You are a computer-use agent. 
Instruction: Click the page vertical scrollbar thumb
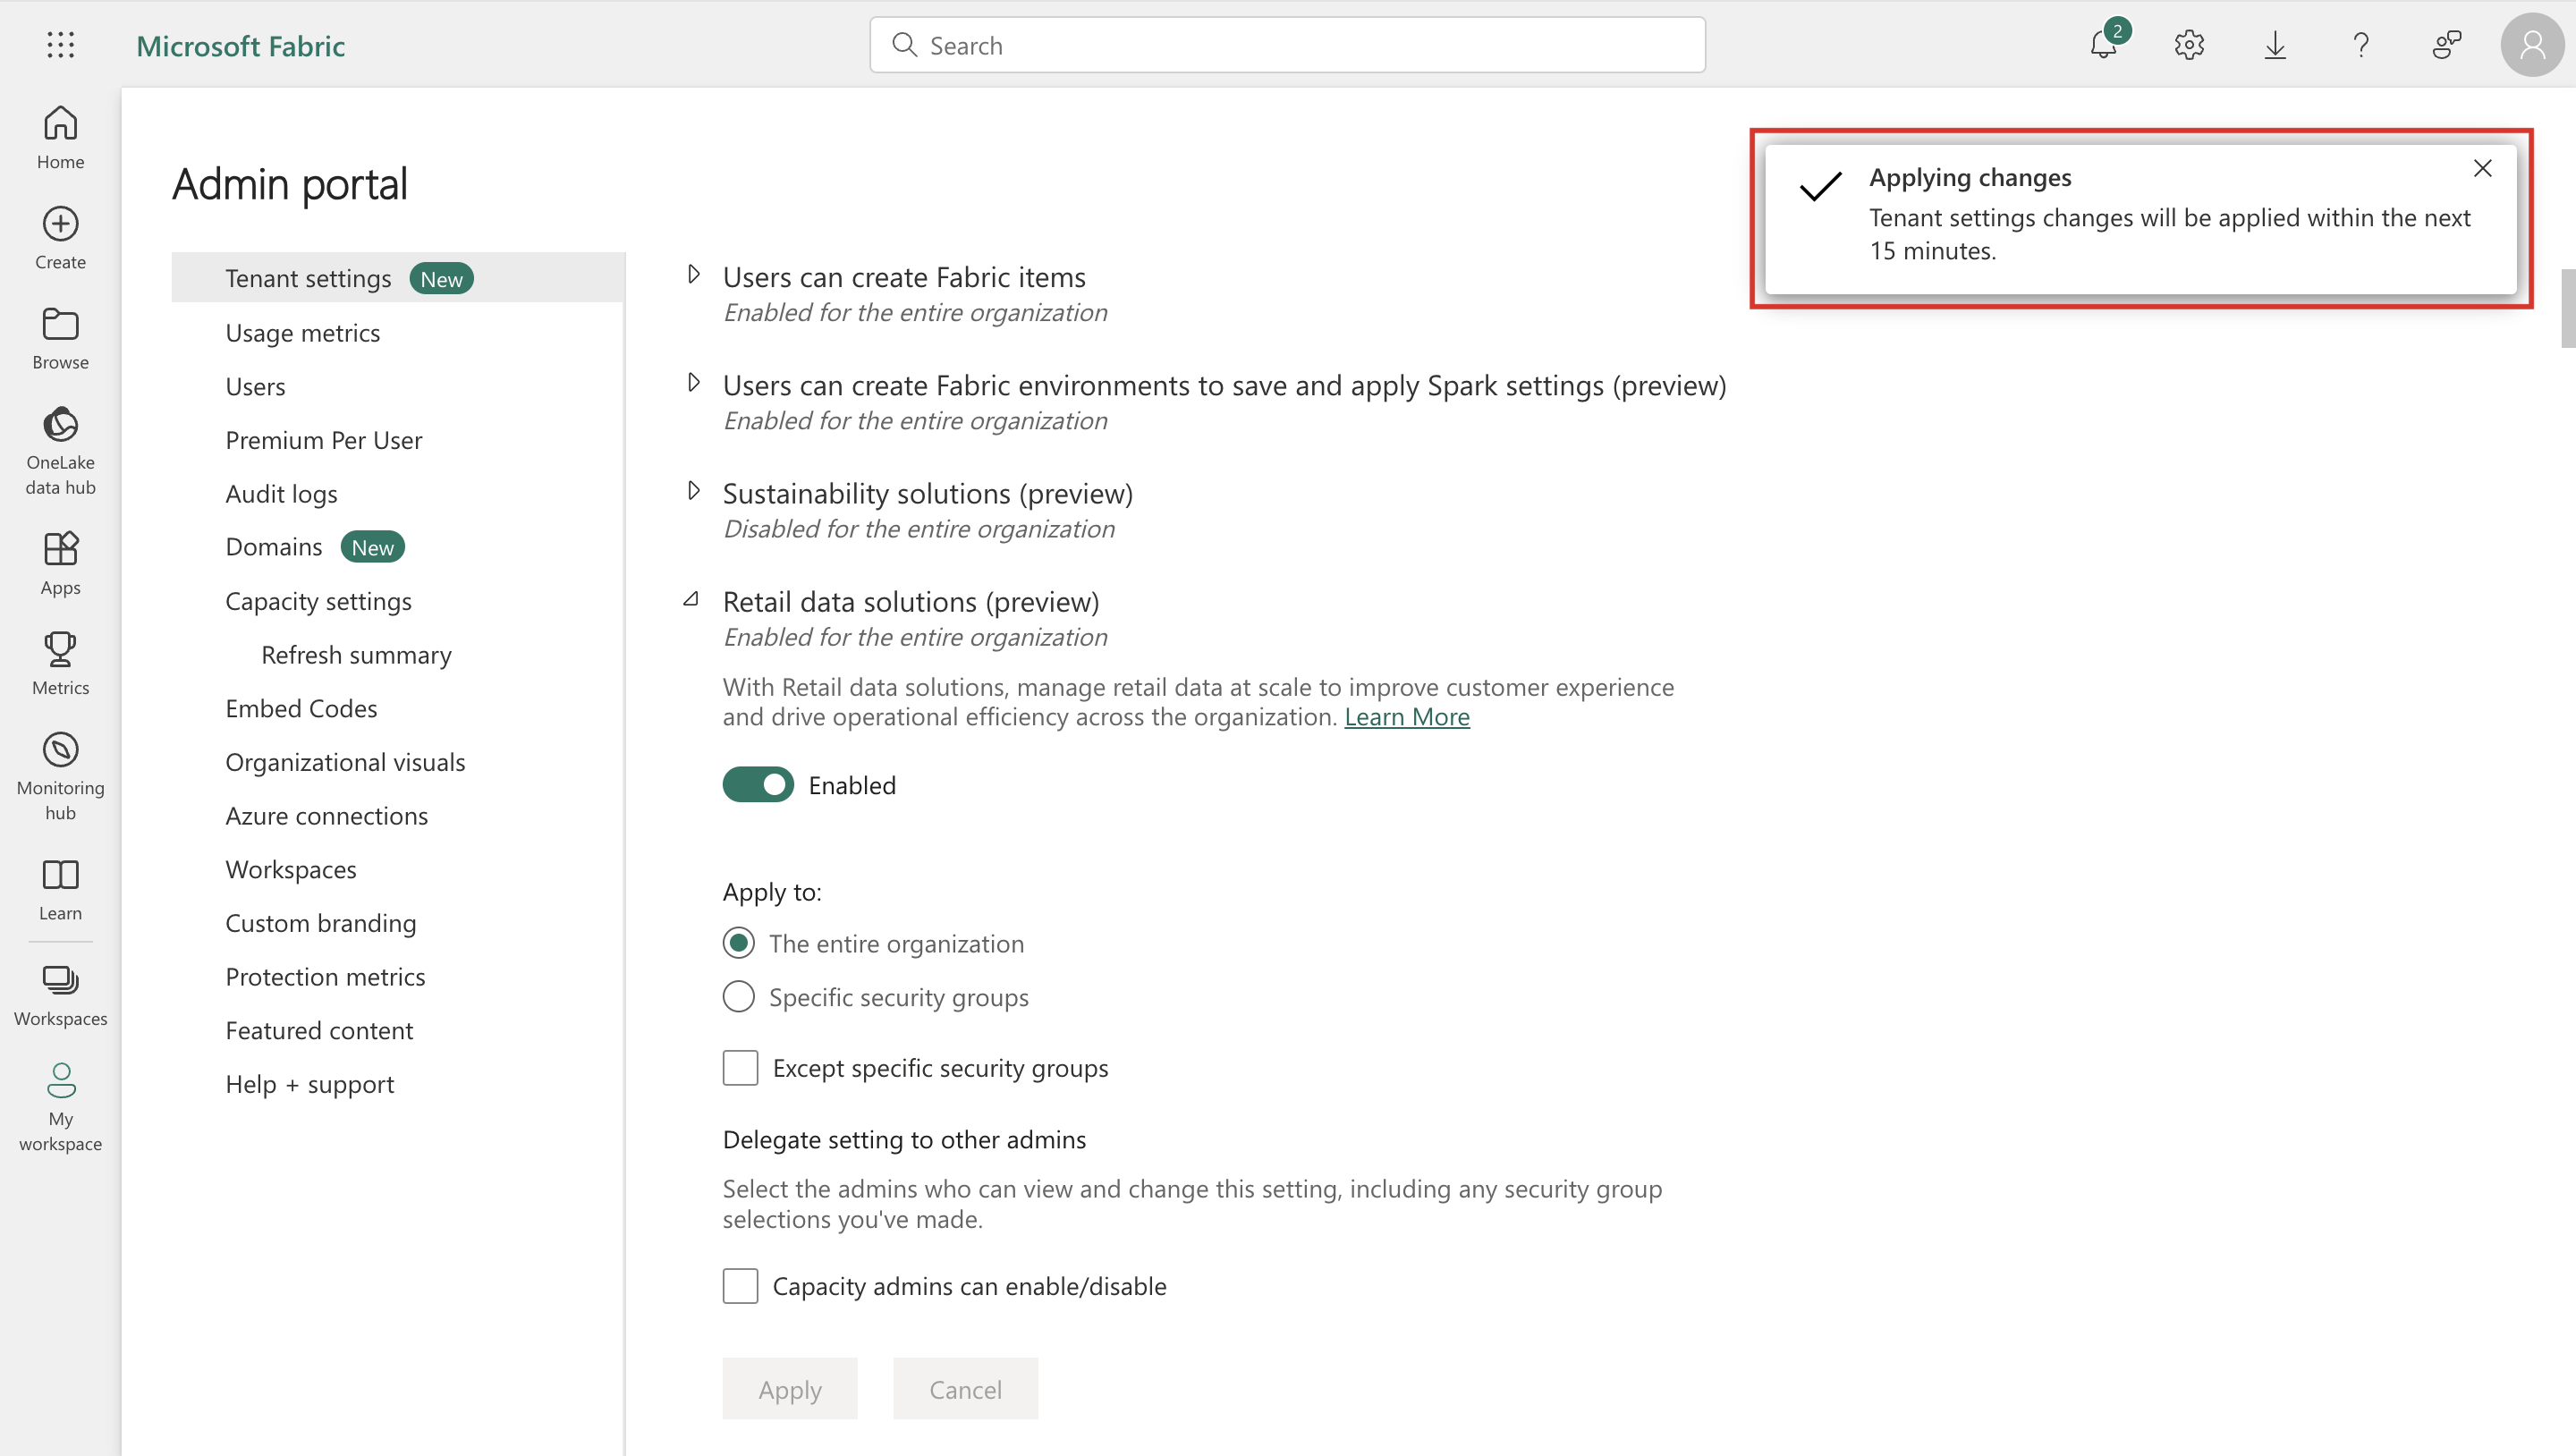[x=2567, y=308]
